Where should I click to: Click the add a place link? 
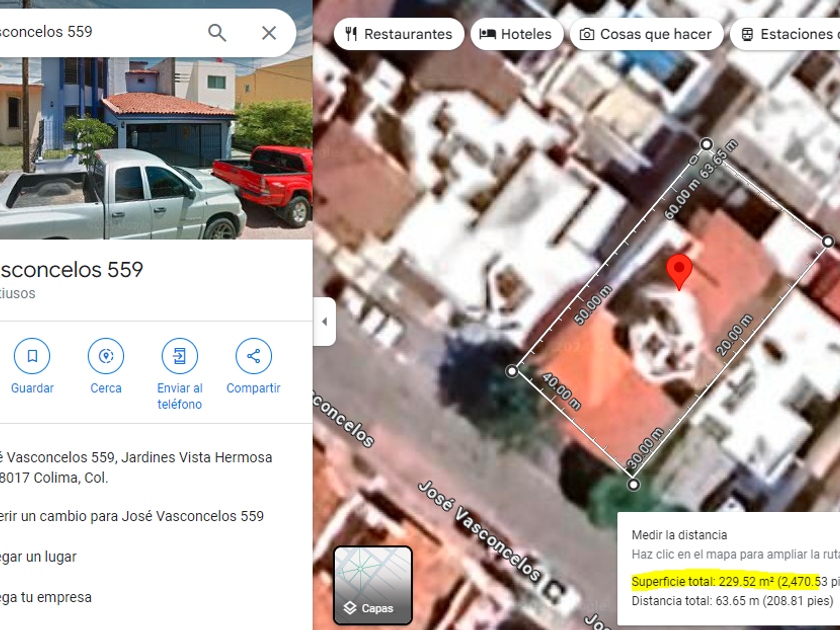(38, 557)
